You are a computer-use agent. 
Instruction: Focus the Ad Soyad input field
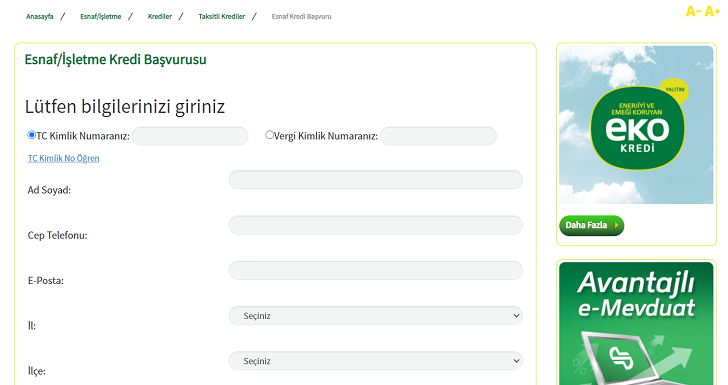[x=376, y=180]
